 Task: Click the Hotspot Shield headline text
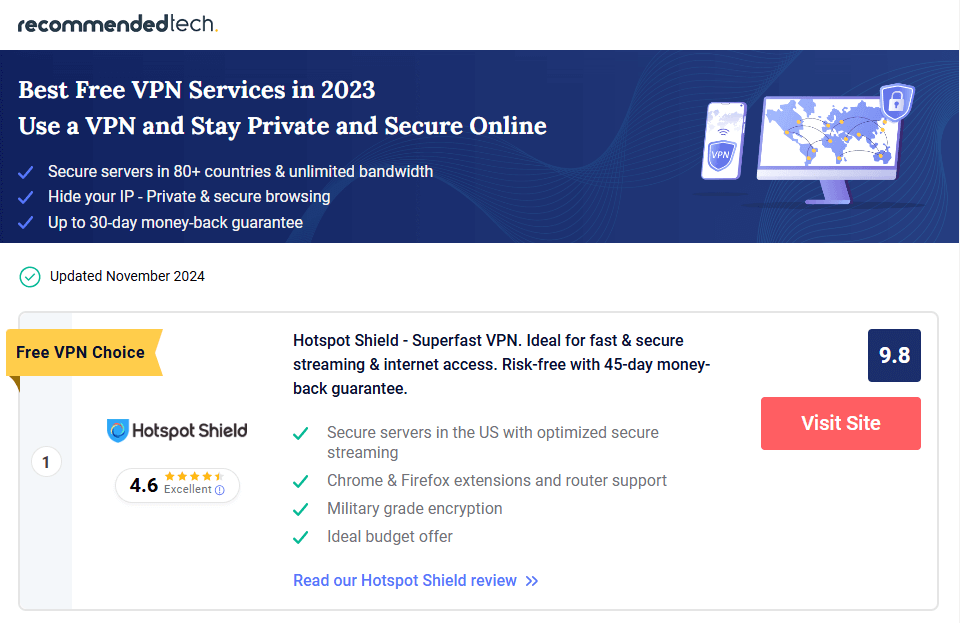pyautogui.click(x=501, y=363)
